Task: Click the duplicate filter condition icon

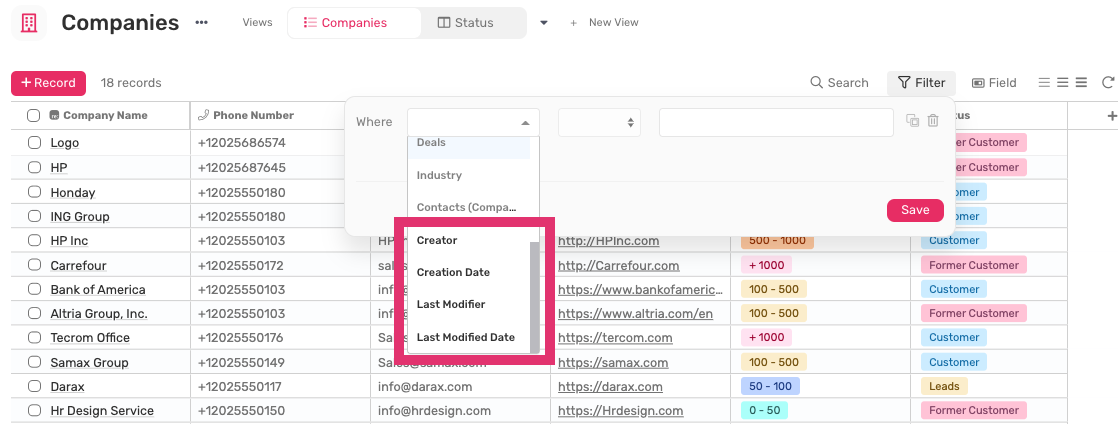Action: coord(913,121)
